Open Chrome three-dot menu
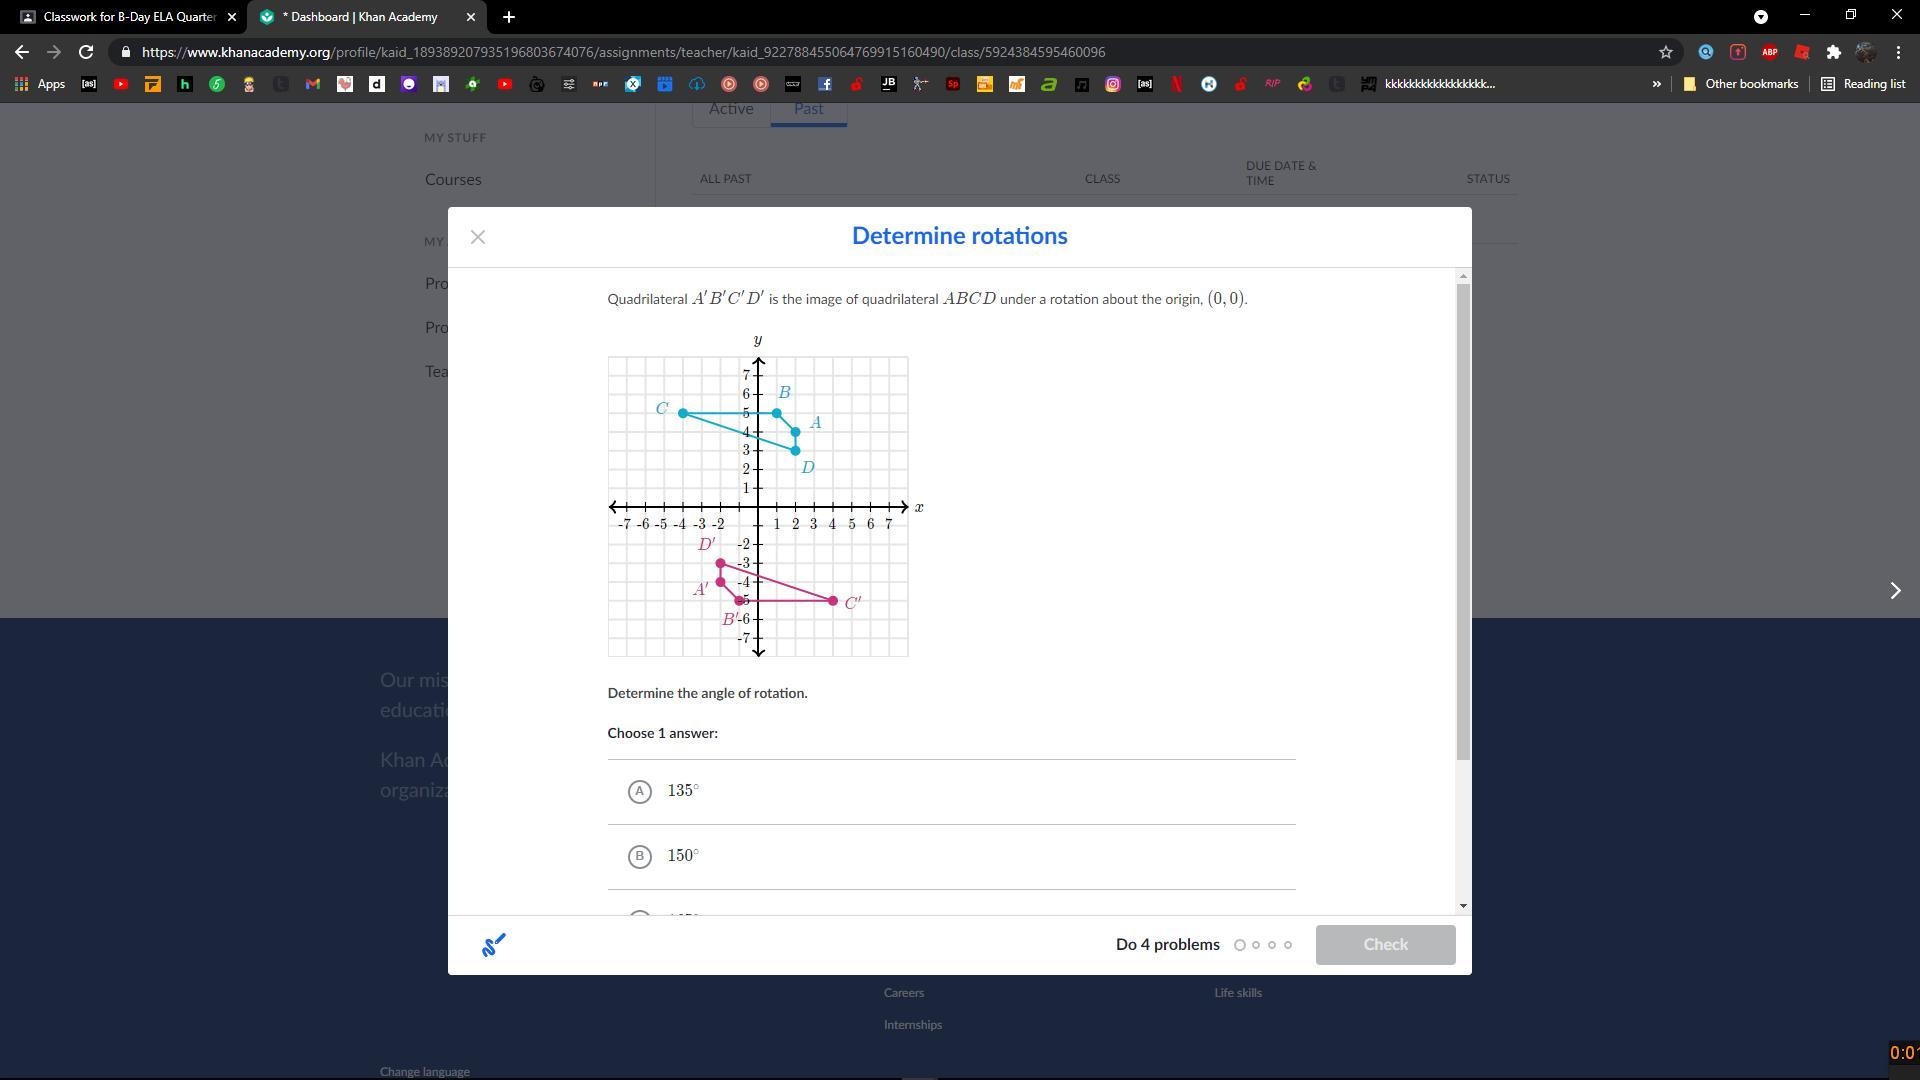This screenshot has width=1920, height=1080. tap(1899, 52)
